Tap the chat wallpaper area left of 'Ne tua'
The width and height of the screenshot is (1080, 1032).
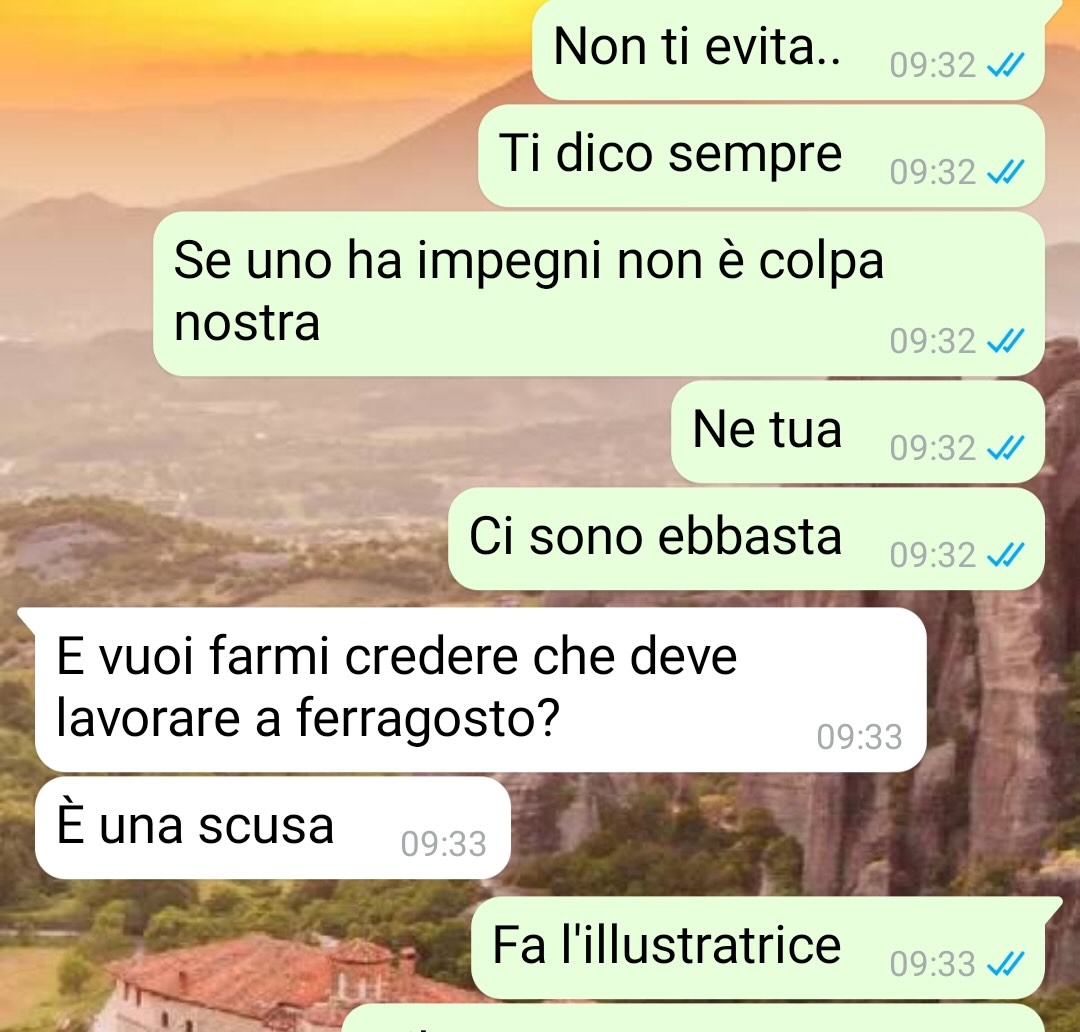331,432
